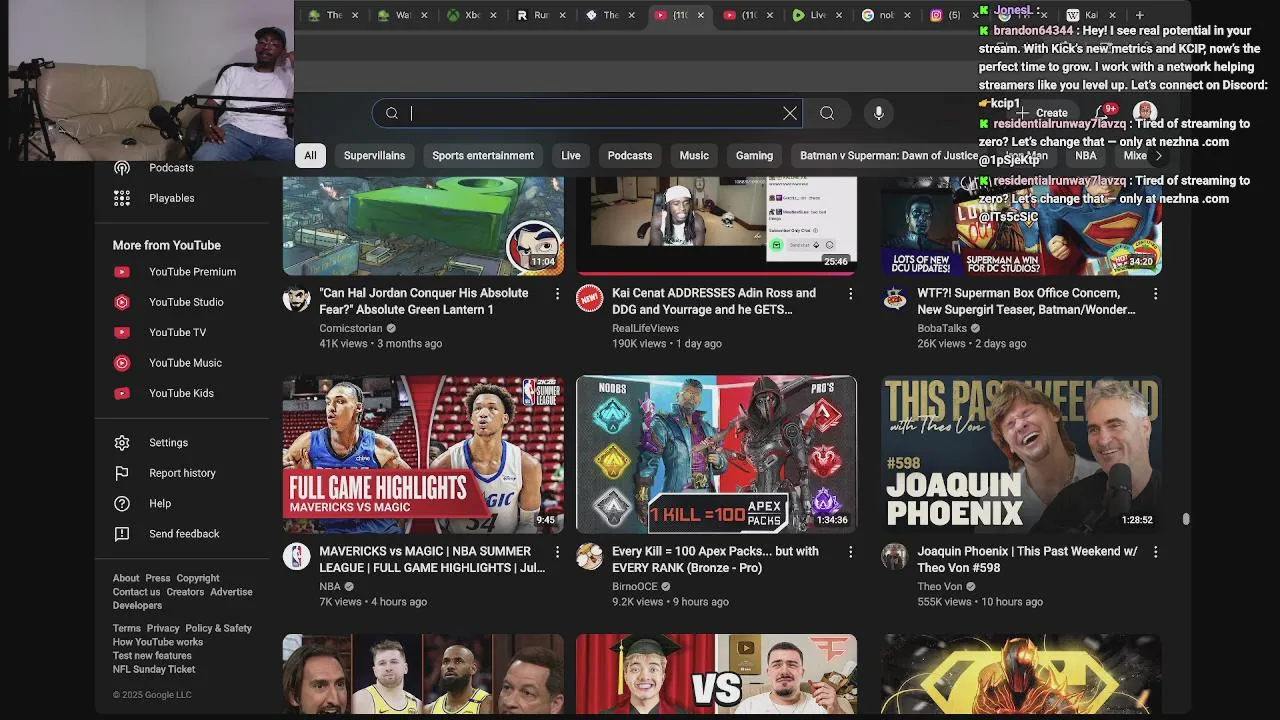The width and height of the screenshot is (1280, 720).
Task: Select the Gaming filter chip
Action: click(754, 155)
